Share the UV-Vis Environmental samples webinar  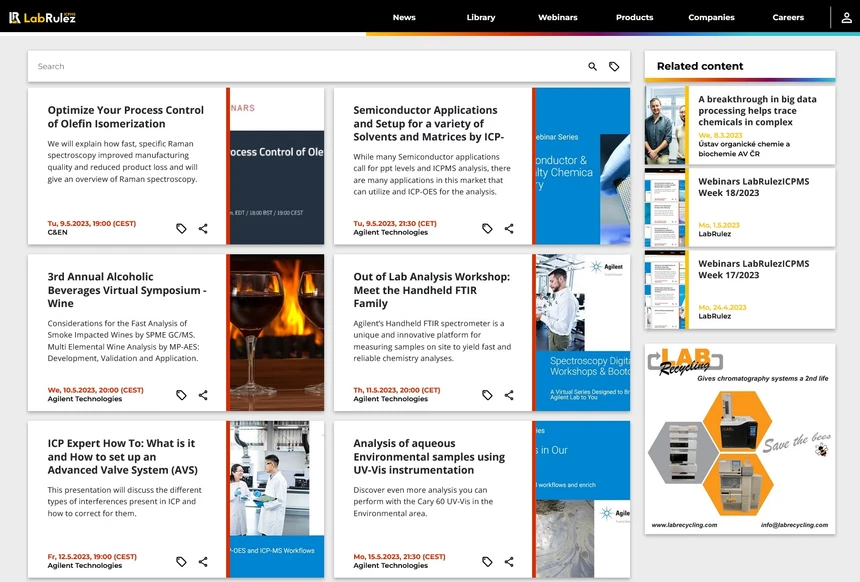509,562
